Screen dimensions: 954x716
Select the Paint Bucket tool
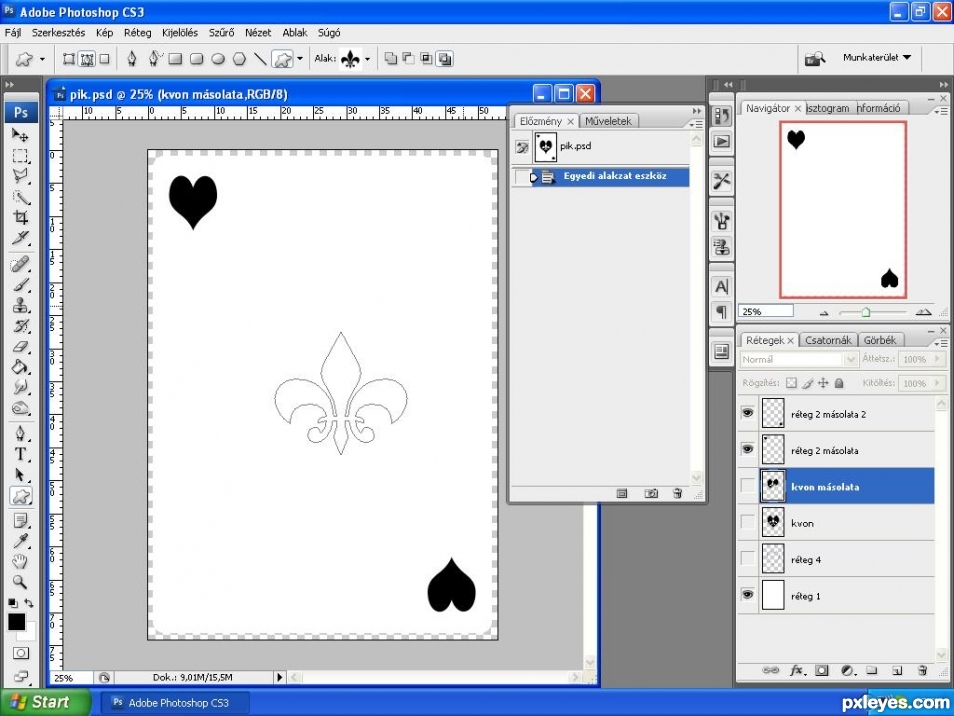click(x=20, y=367)
